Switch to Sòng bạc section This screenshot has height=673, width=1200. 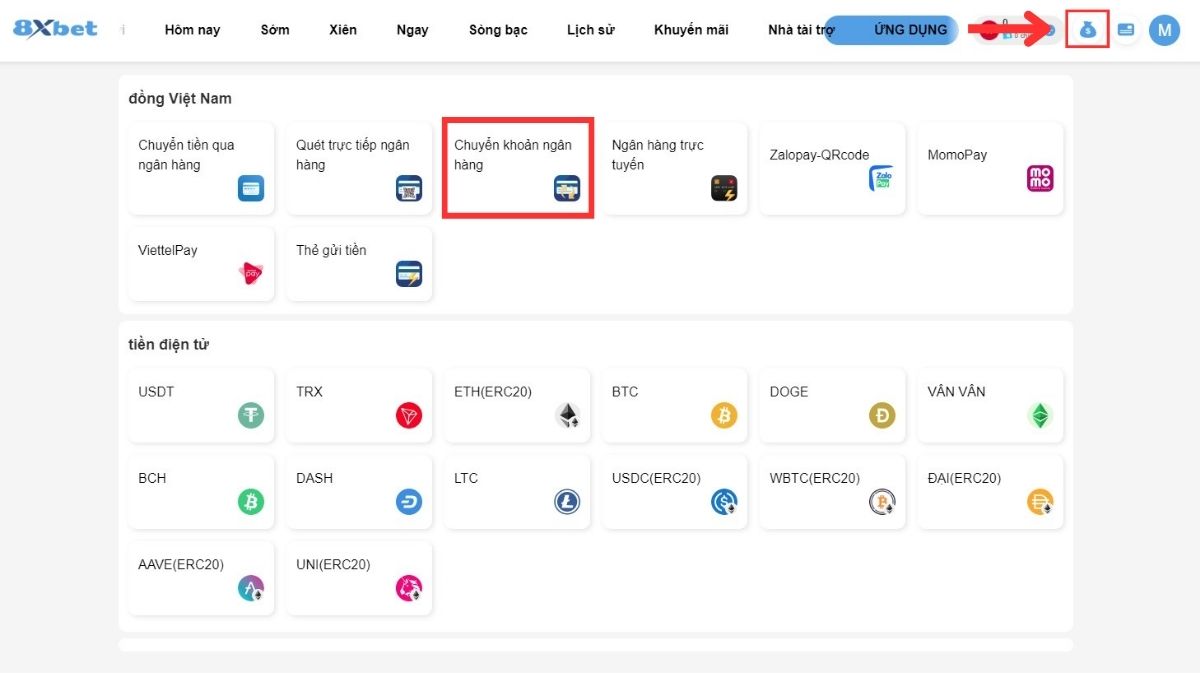coord(498,30)
